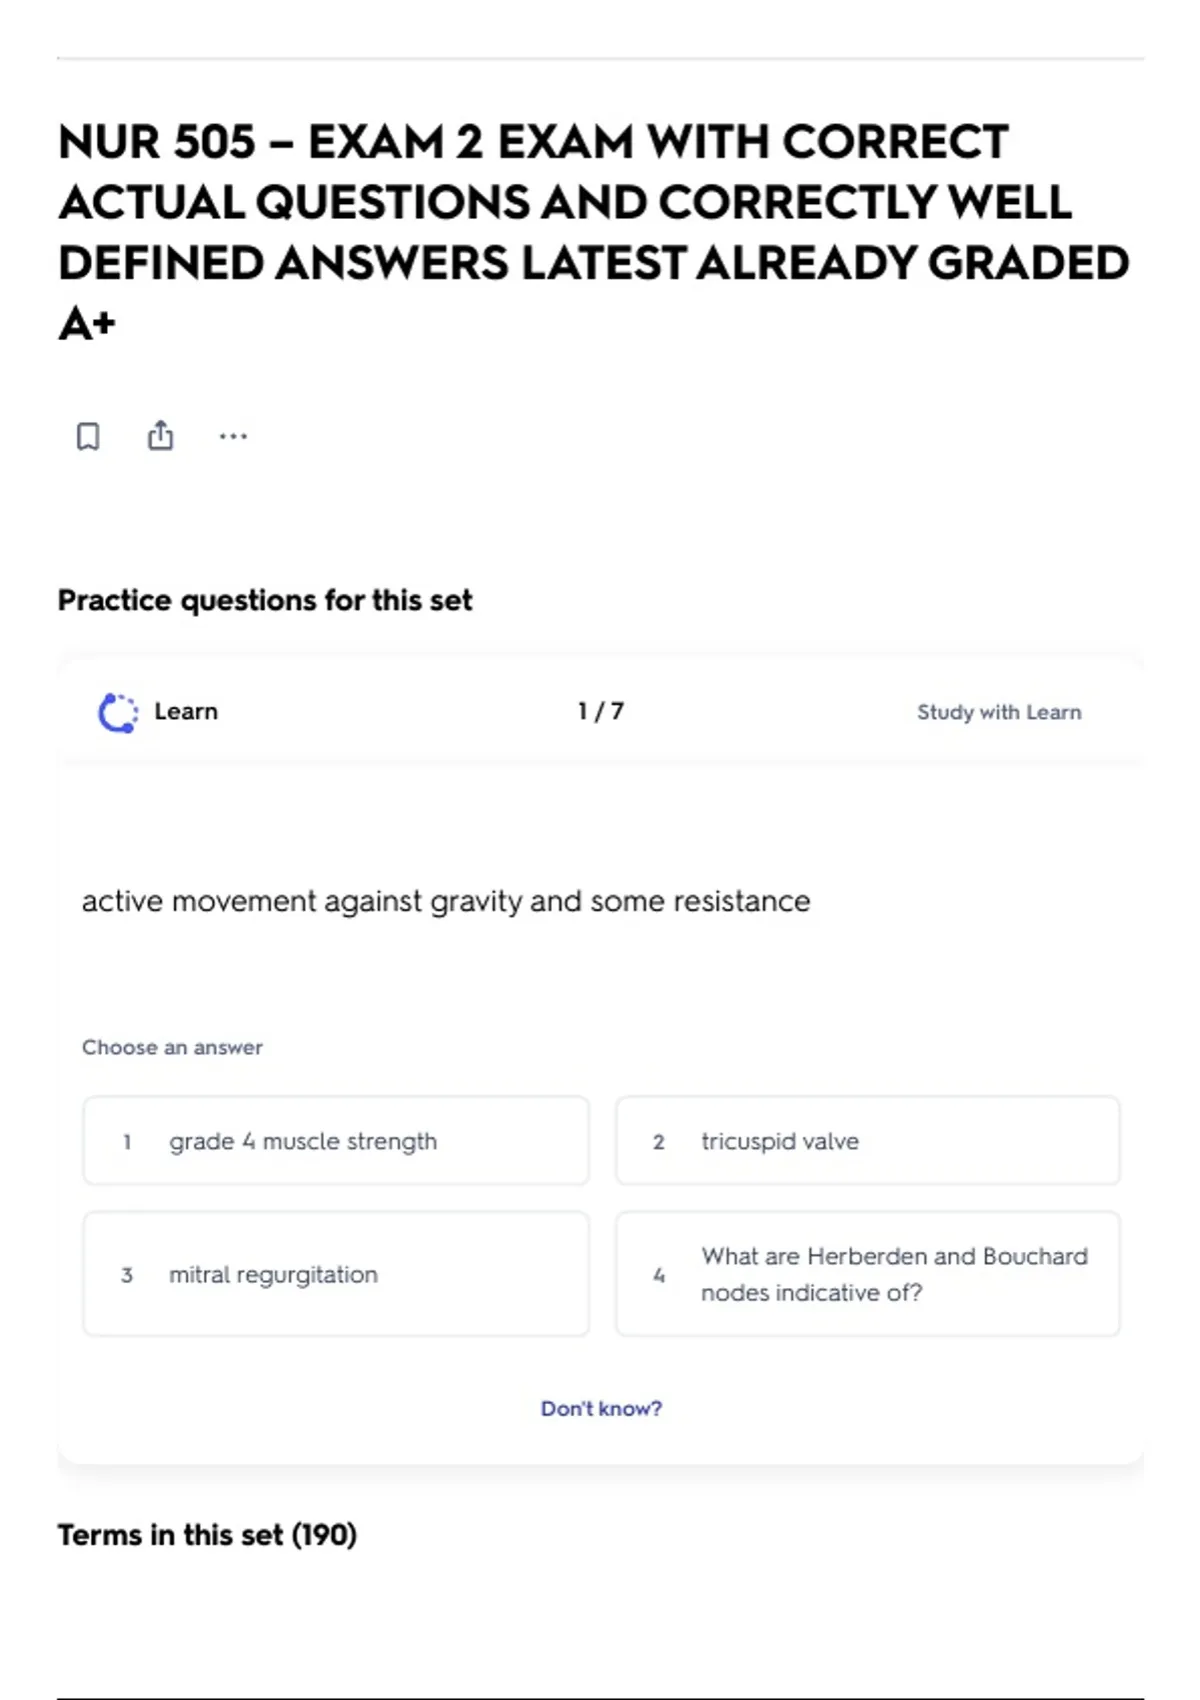Click the NUR 505 Exam 2 title
This screenshot has height=1700, width=1200.
(x=594, y=232)
